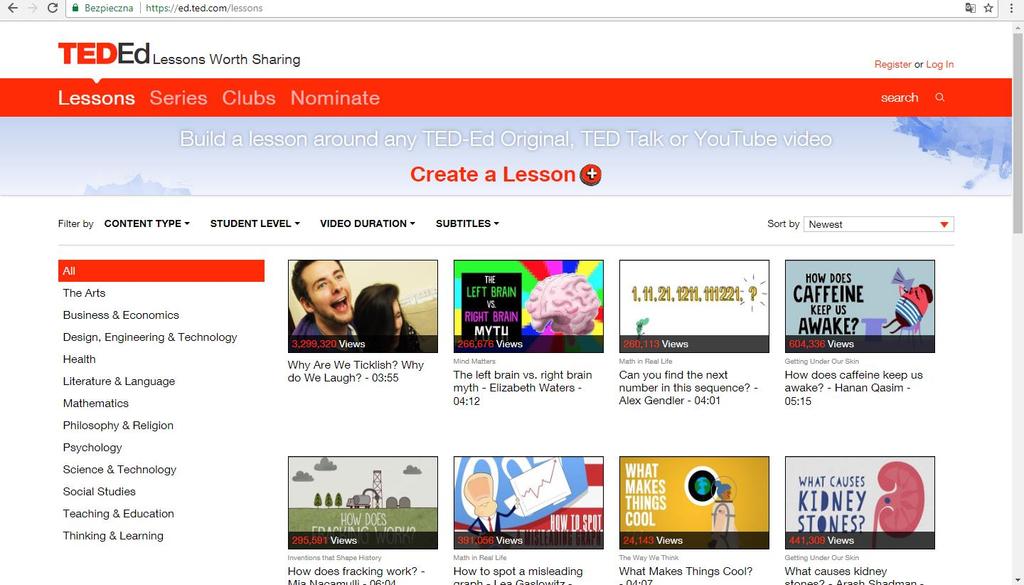Click The Way We Think label

point(648,558)
